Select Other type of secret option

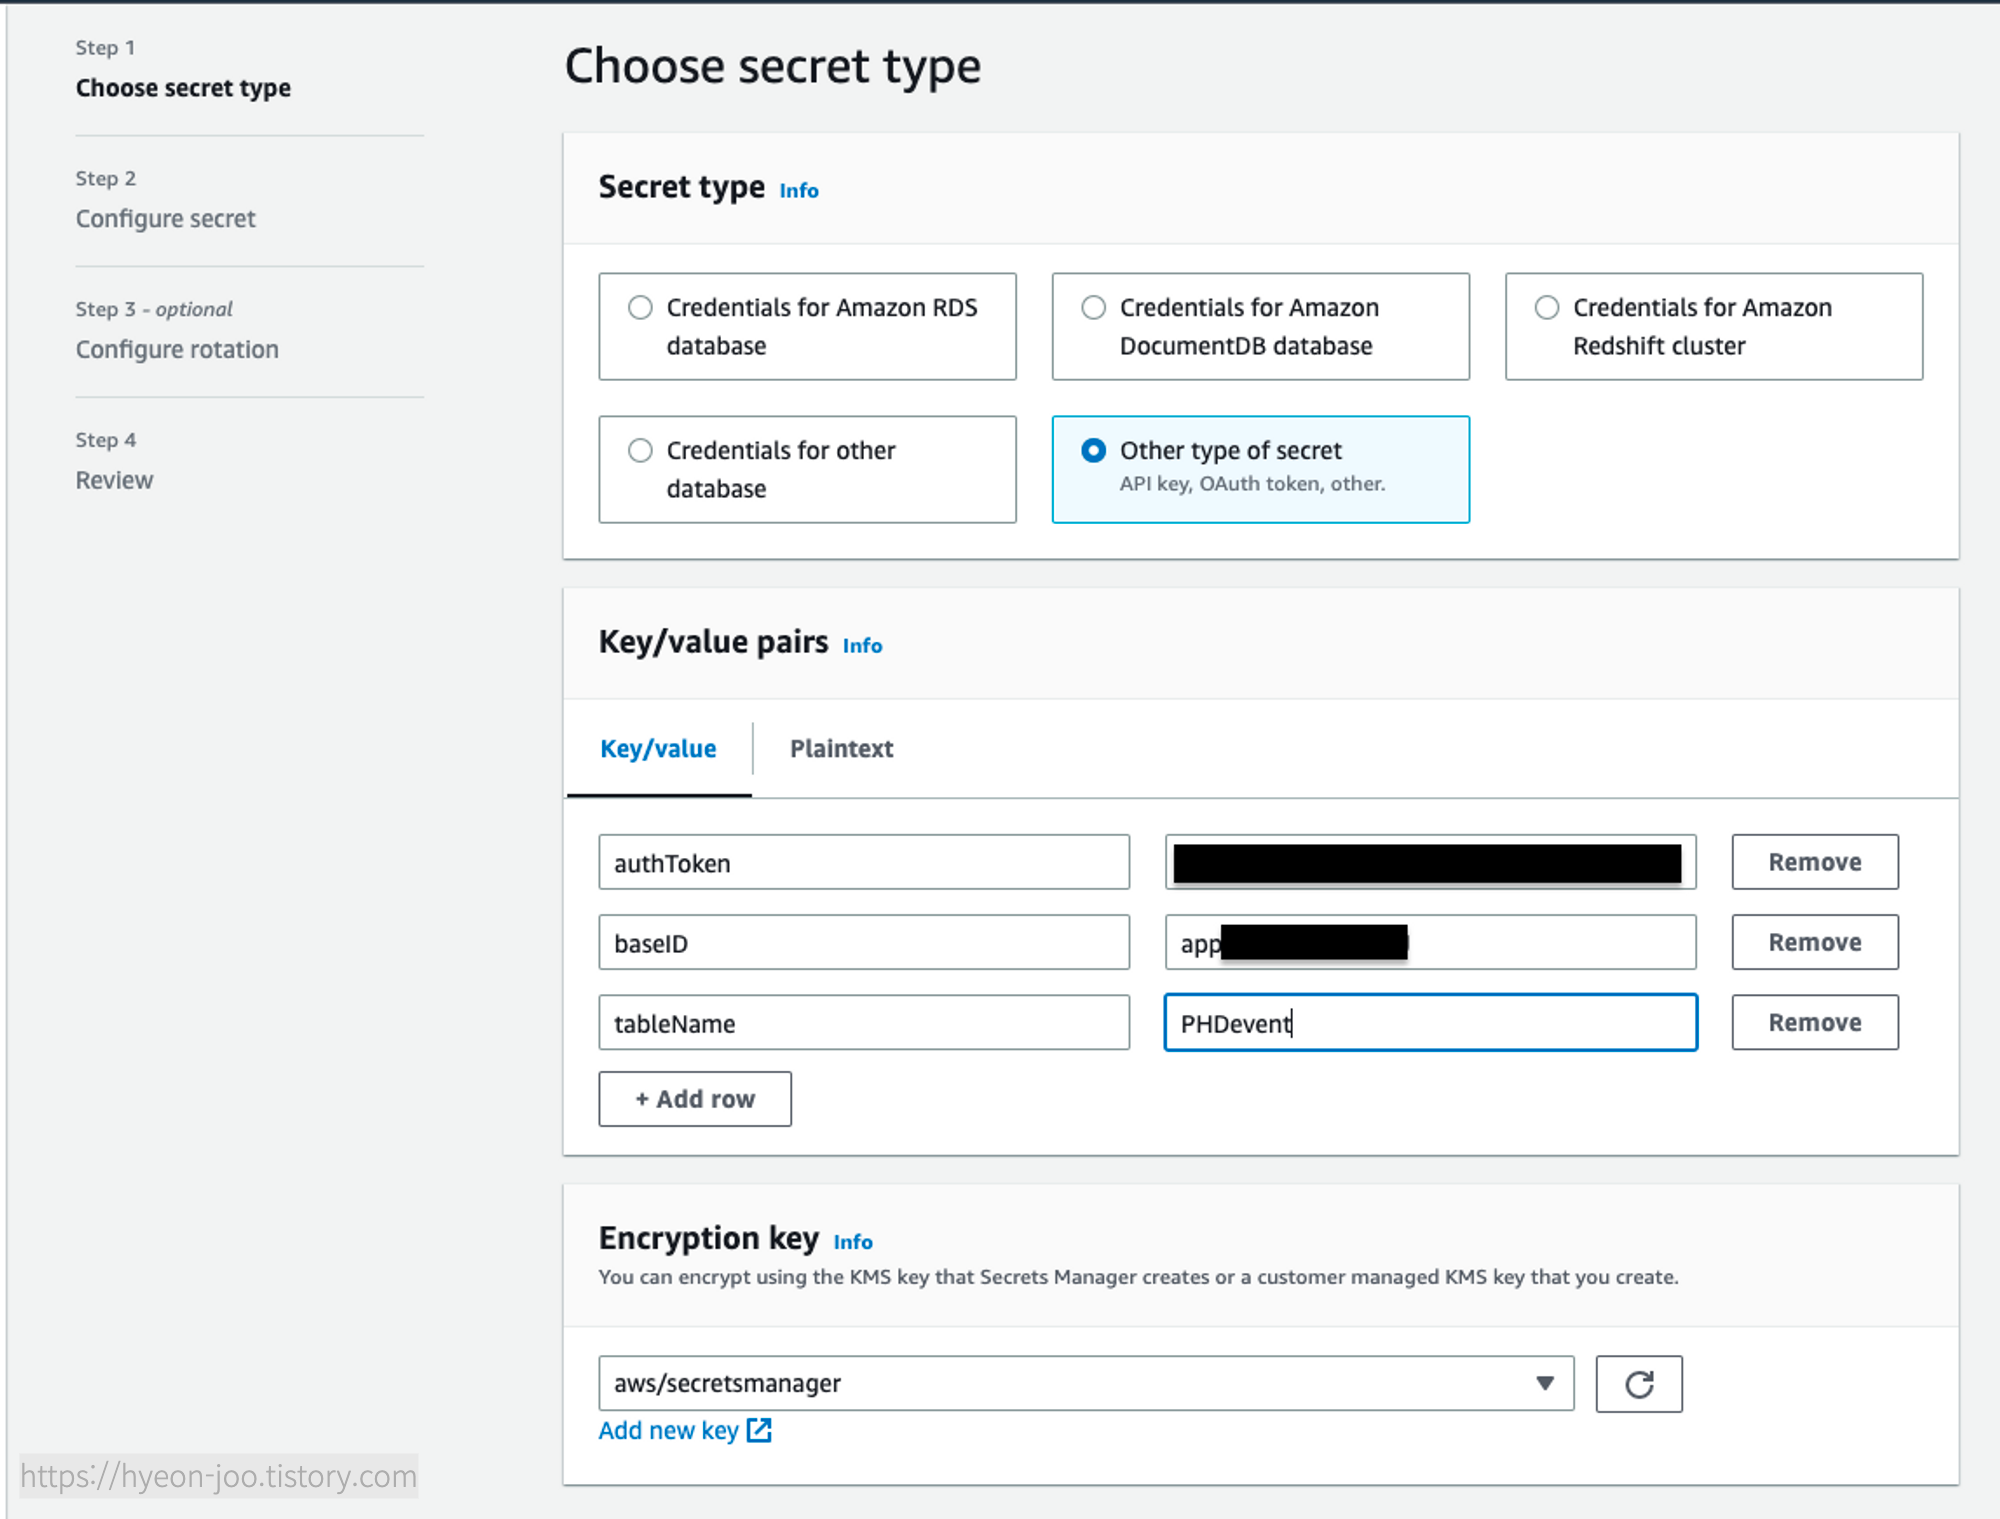pos(1093,450)
